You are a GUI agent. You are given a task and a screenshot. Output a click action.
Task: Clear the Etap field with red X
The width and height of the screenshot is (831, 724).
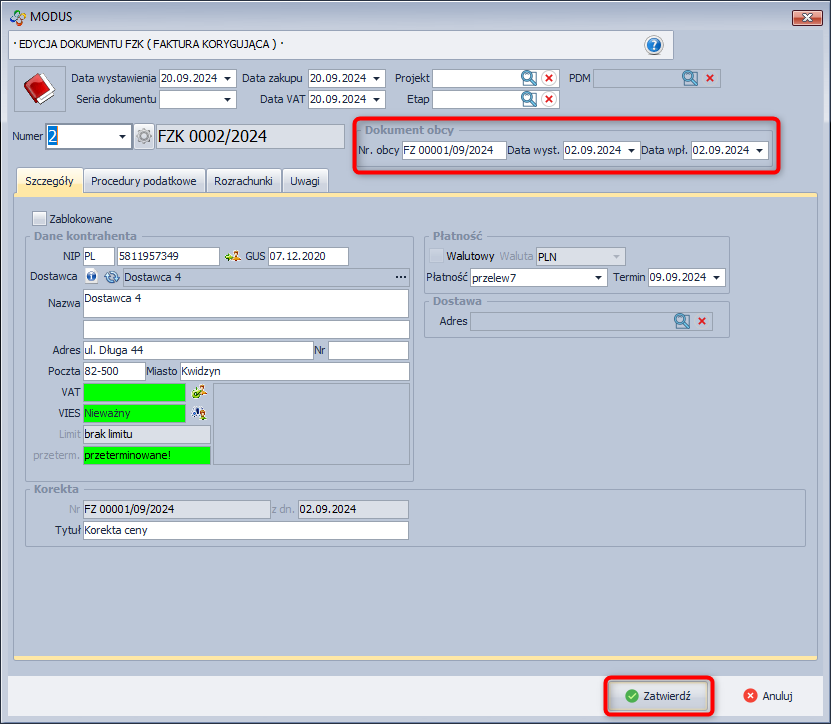point(549,99)
